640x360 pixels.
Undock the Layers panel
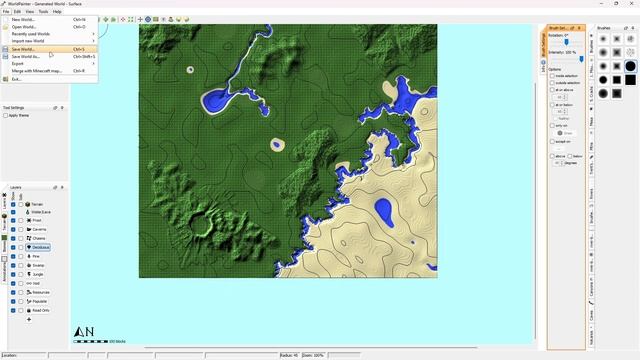55,187
